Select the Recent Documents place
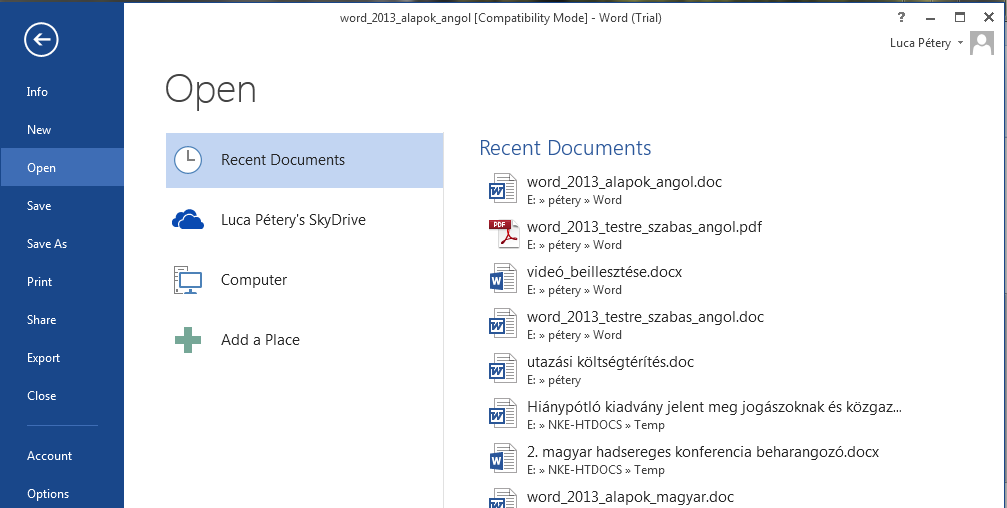Screen dimensions: 1007x508 pyautogui.click(x=304, y=160)
